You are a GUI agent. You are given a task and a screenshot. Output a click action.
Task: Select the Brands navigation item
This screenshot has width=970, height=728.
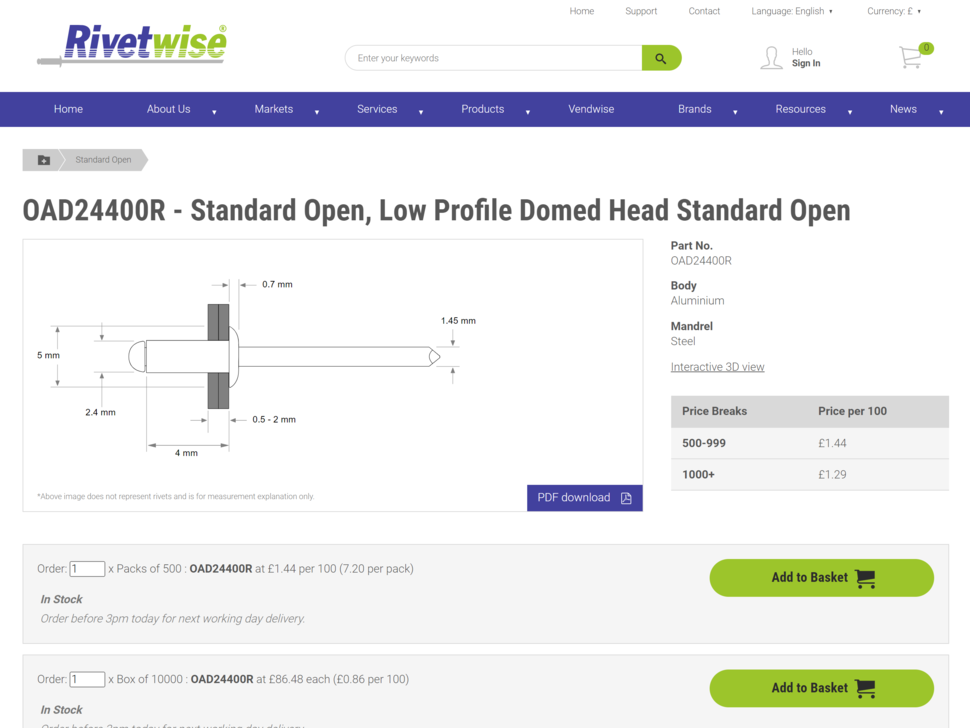point(694,109)
